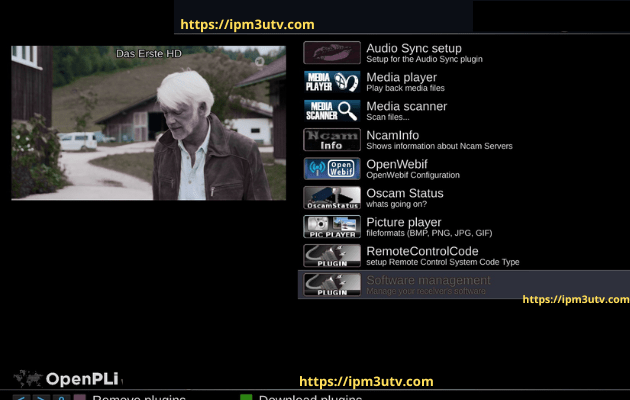
Task: Click the left arrow key icon in bottom bar
Action: tap(18, 398)
